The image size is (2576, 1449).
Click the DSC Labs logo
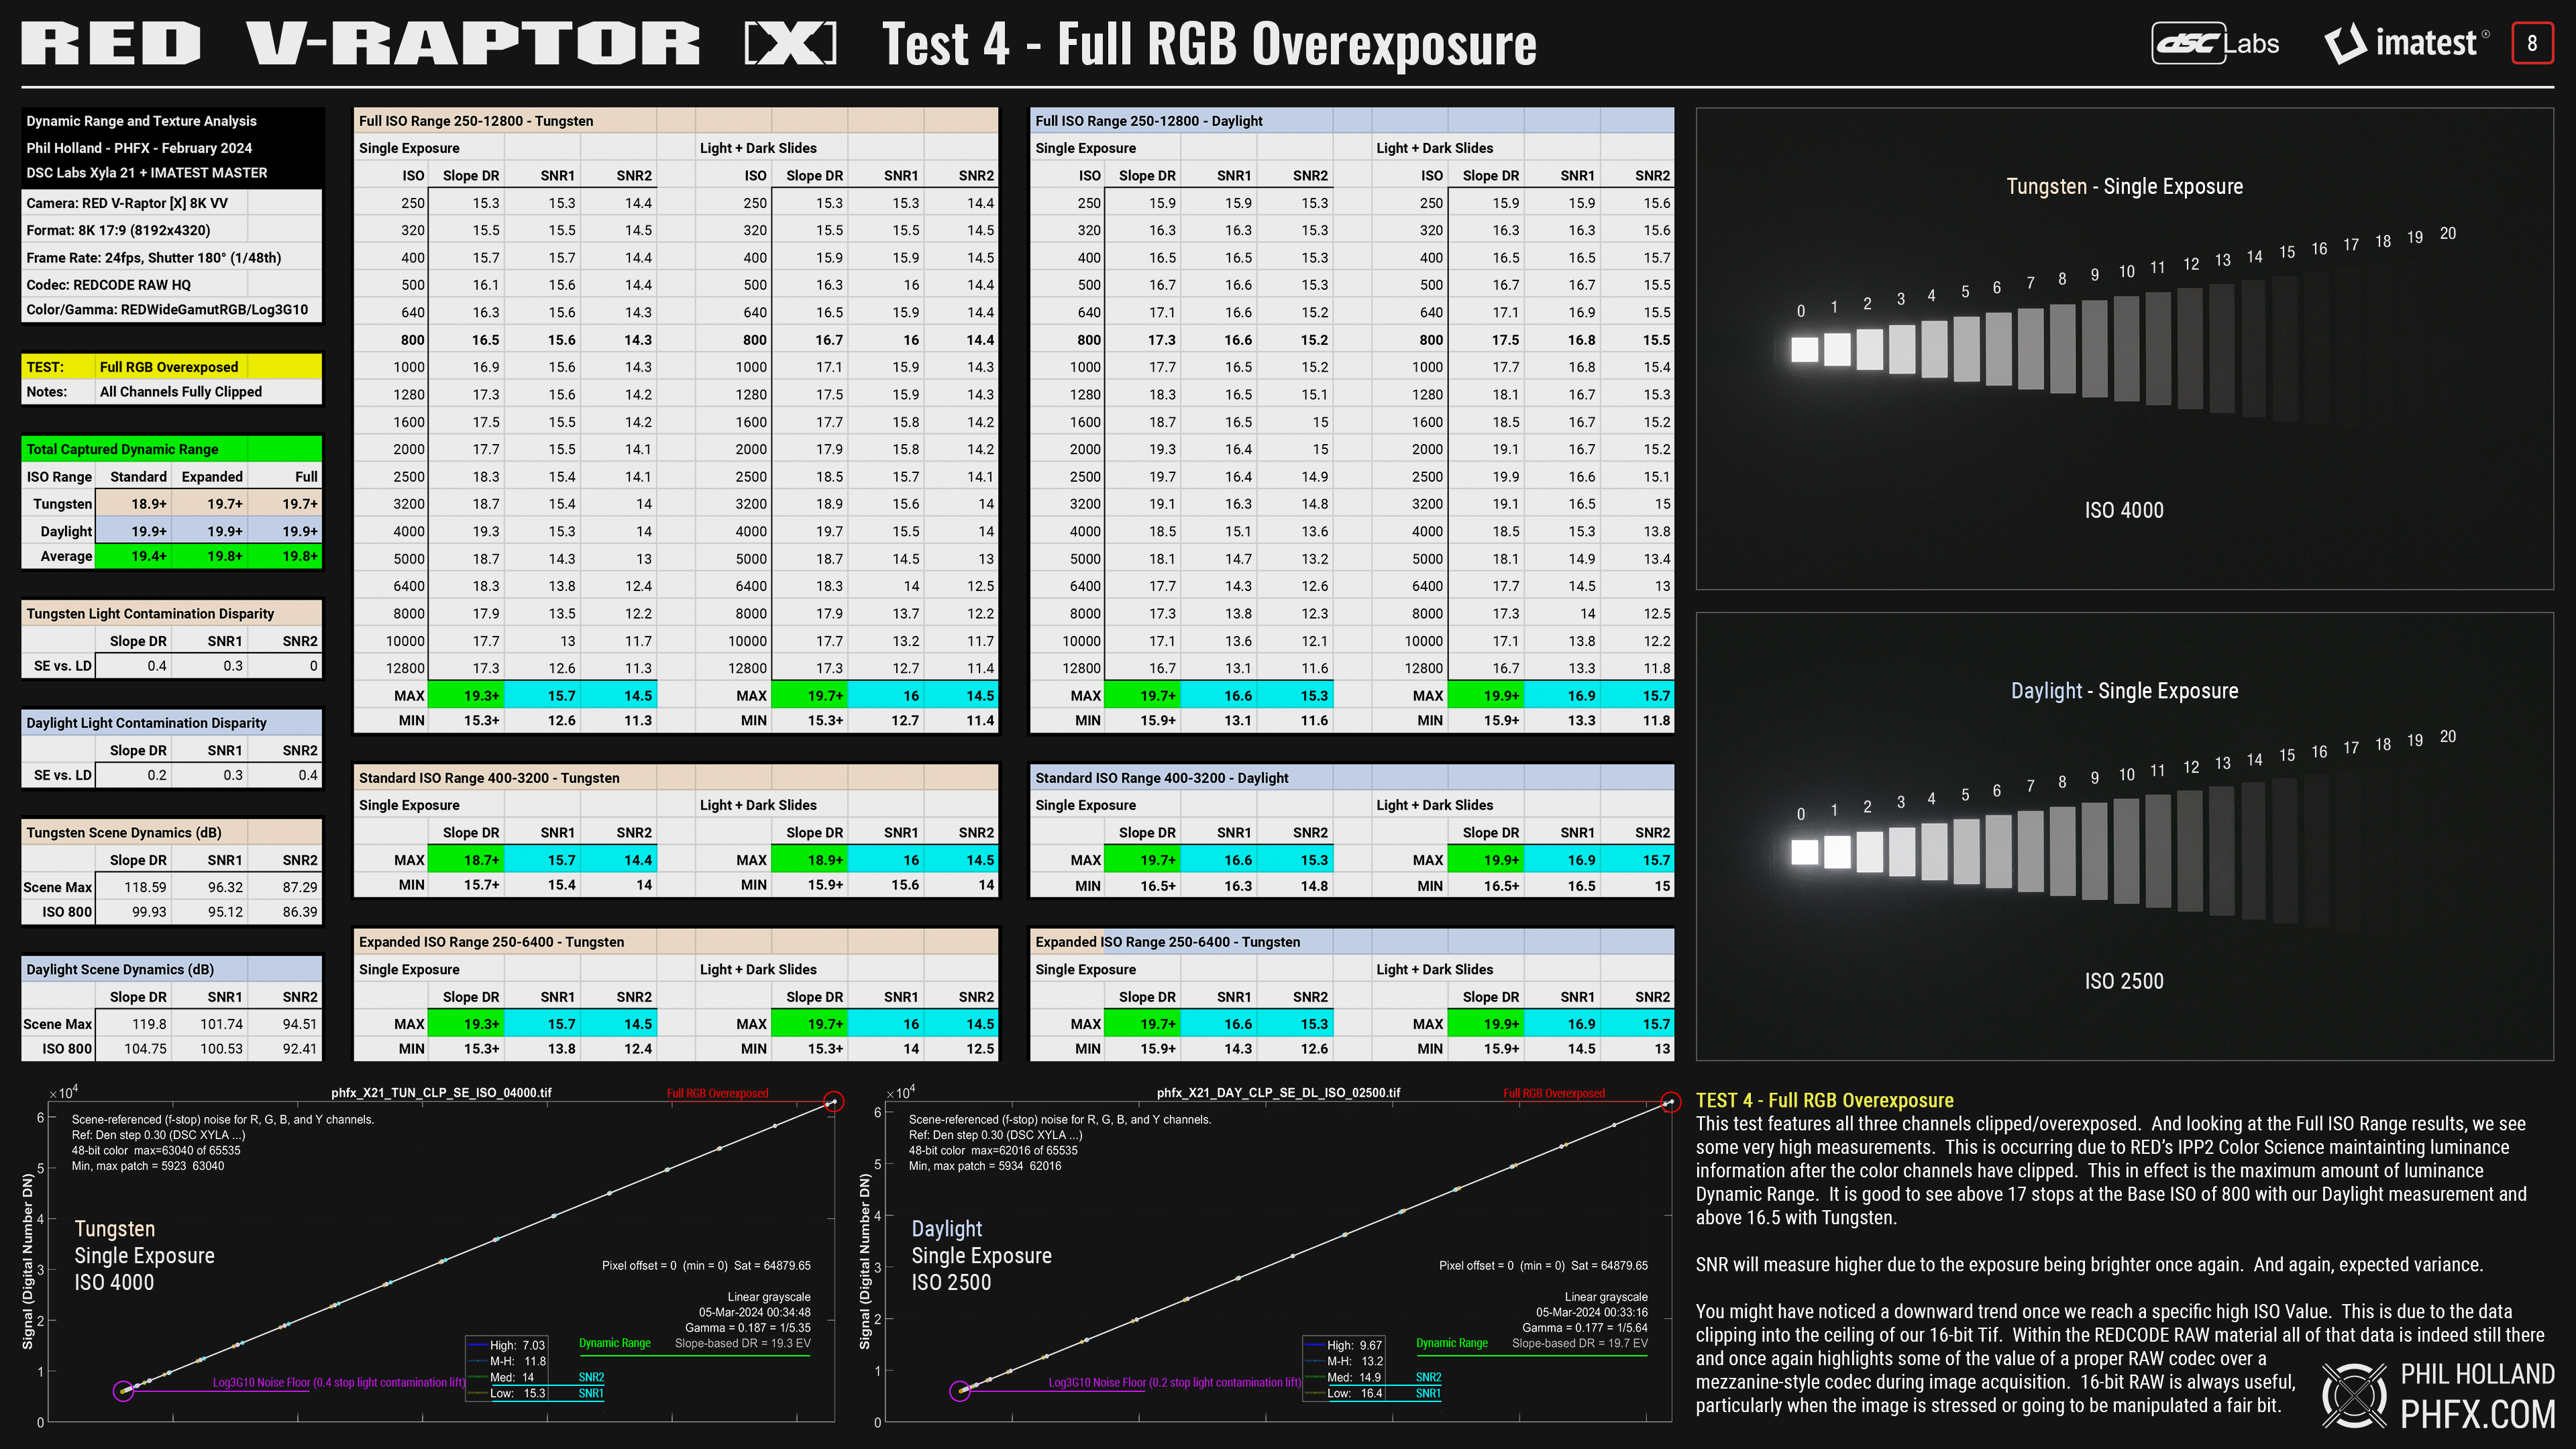click(x=2214, y=43)
